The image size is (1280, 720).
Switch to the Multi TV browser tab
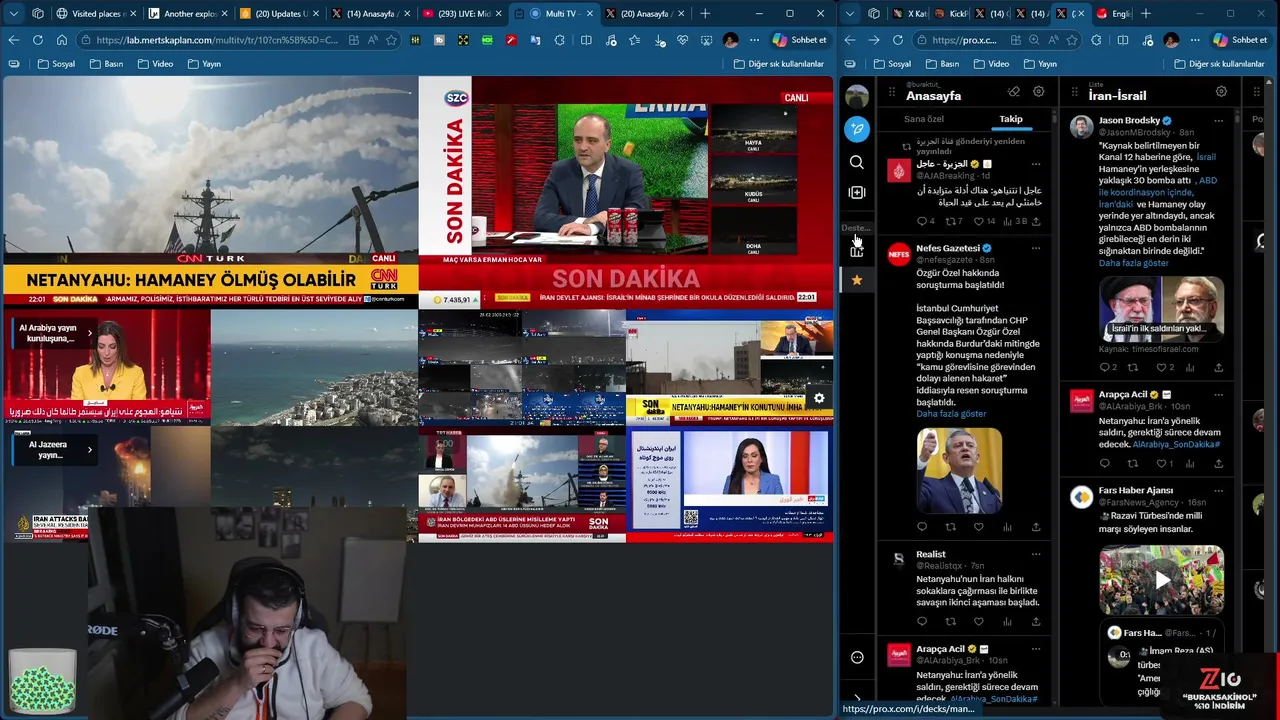coord(553,13)
